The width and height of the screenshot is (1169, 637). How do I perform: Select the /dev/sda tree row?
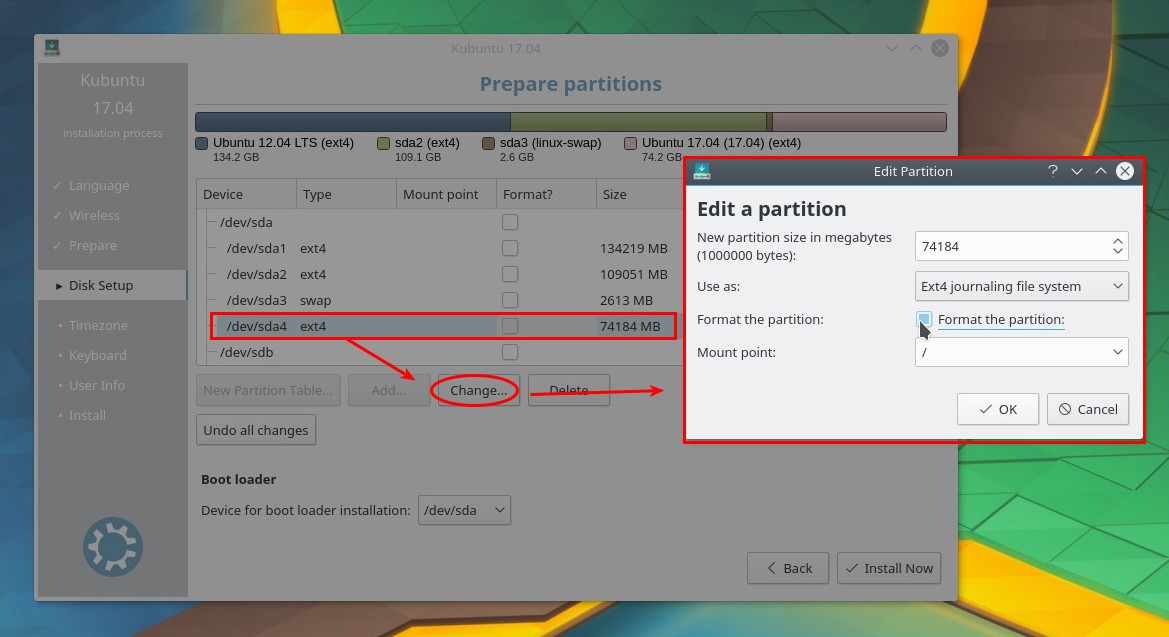(x=246, y=222)
